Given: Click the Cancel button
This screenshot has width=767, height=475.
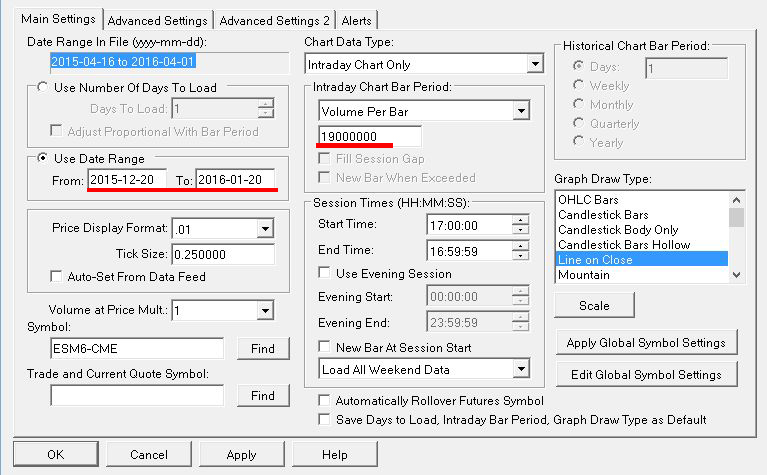Looking at the screenshot, I should coord(149,454).
